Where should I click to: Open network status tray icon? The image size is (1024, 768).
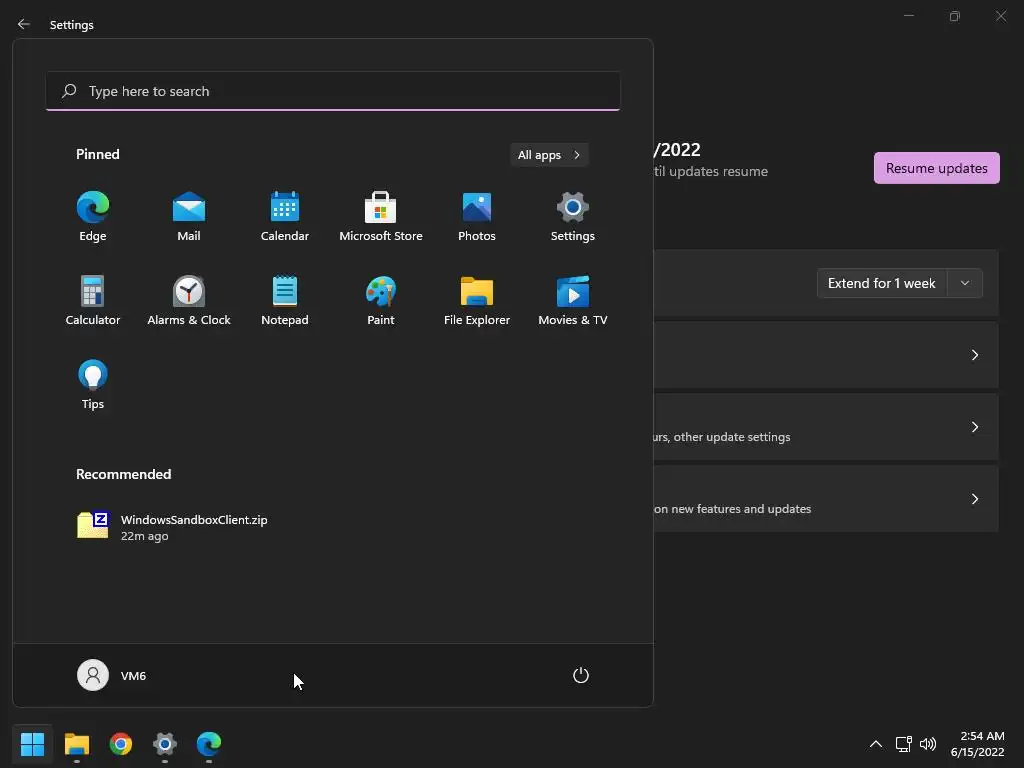903,744
